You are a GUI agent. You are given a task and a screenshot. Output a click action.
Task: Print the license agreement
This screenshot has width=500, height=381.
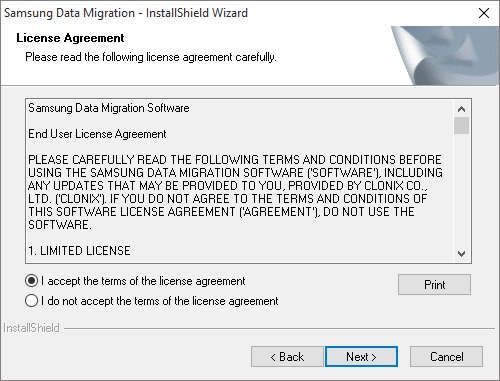click(x=434, y=285)
